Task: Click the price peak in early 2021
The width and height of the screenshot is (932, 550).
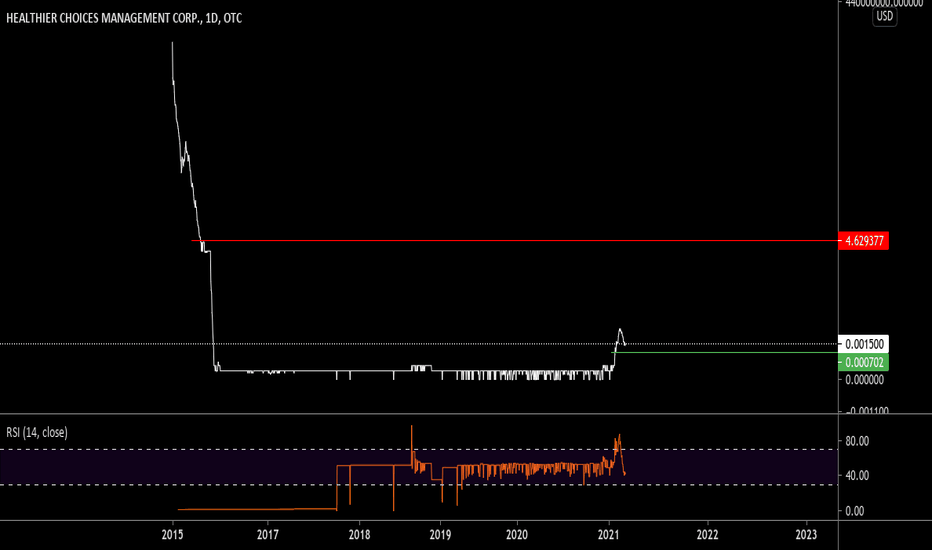Action: (x=620, y=329)
